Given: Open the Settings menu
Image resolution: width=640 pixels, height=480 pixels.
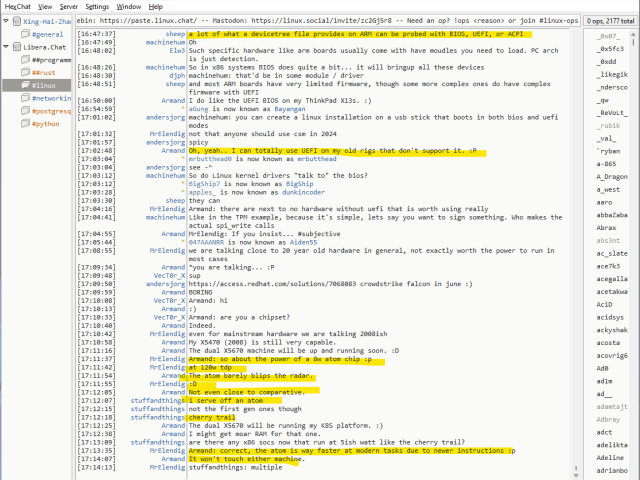Looking at the screenshot, I should [x=98, y=6].
